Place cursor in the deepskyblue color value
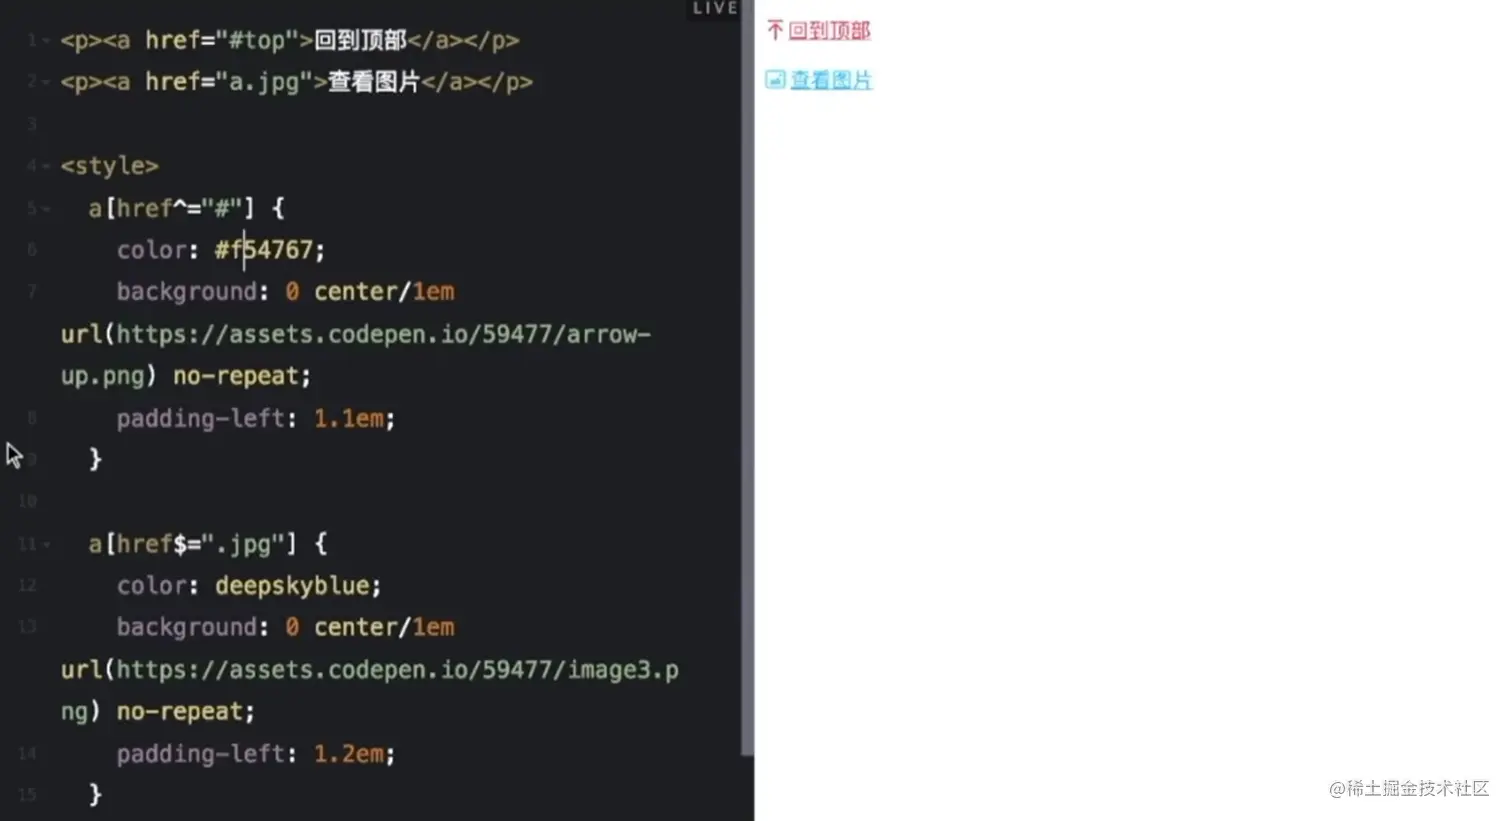The height and width of the screenshot is (821, 1512). [293, 586]
